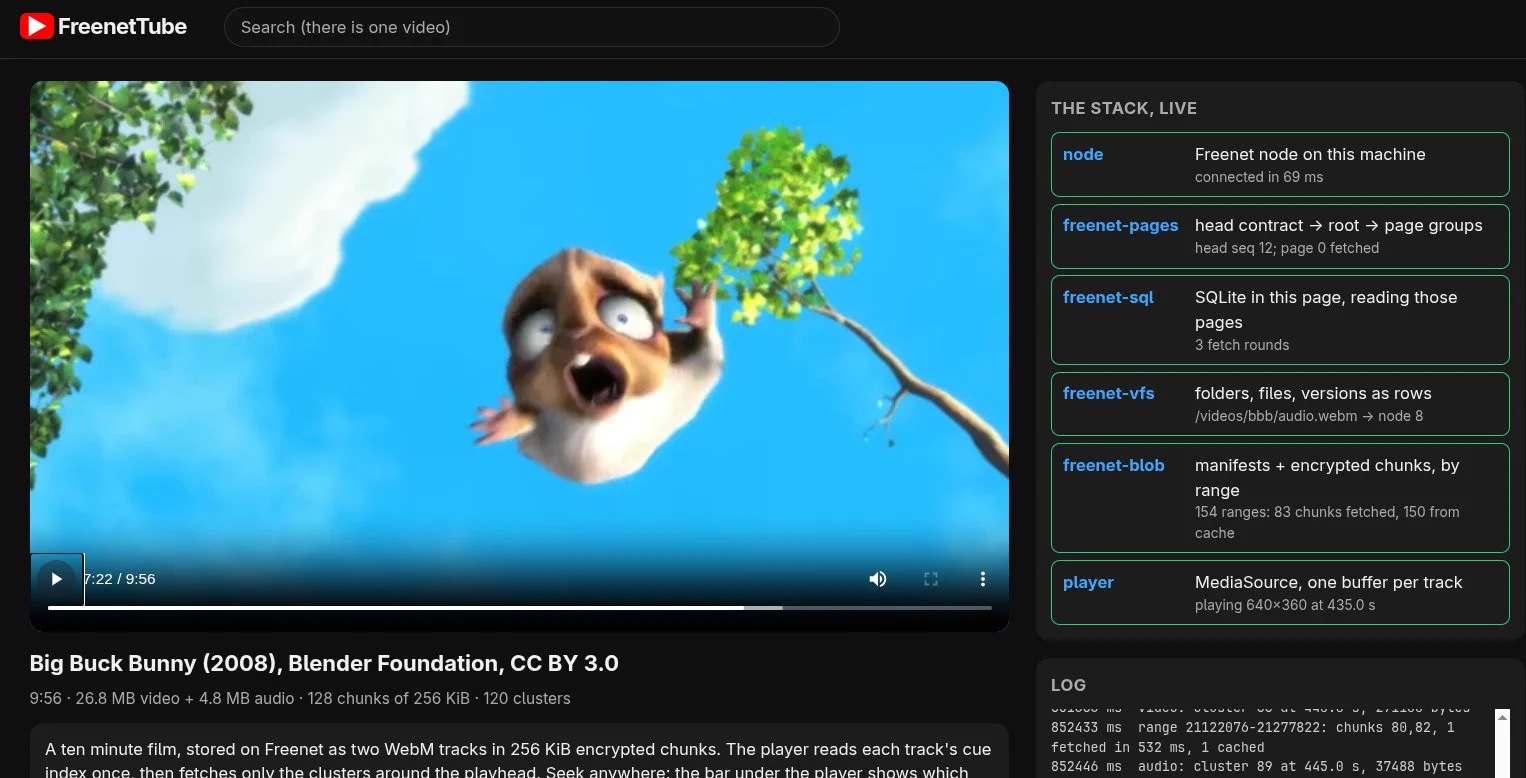Screen dimensions: 1526x778
Task: Select the "freenet-vfs" stack label
Action: pyautogui.click(x=1109, y=393)
